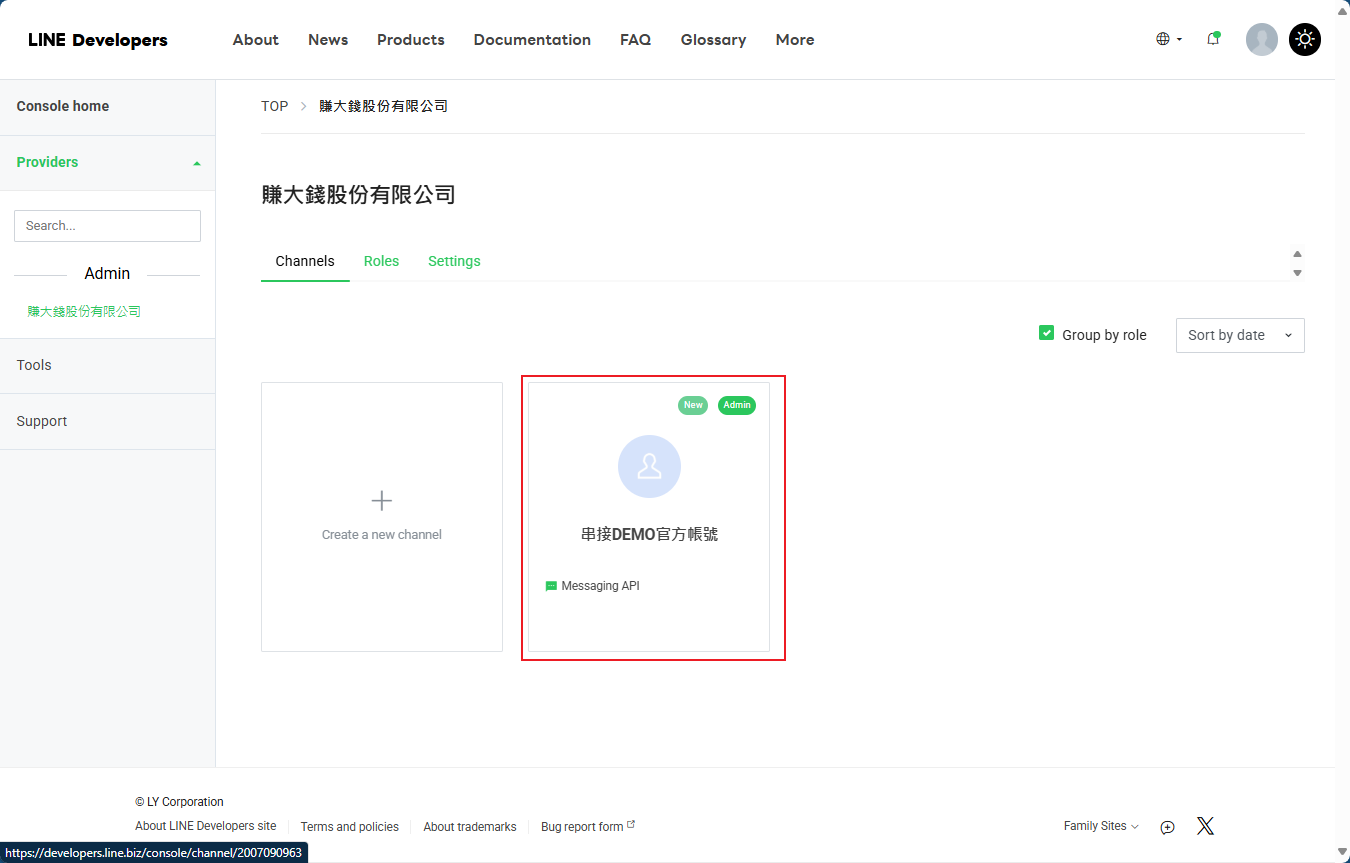Open the language globe selector
This screenshot has height=863, width=1350.
tap(1169, 39)
